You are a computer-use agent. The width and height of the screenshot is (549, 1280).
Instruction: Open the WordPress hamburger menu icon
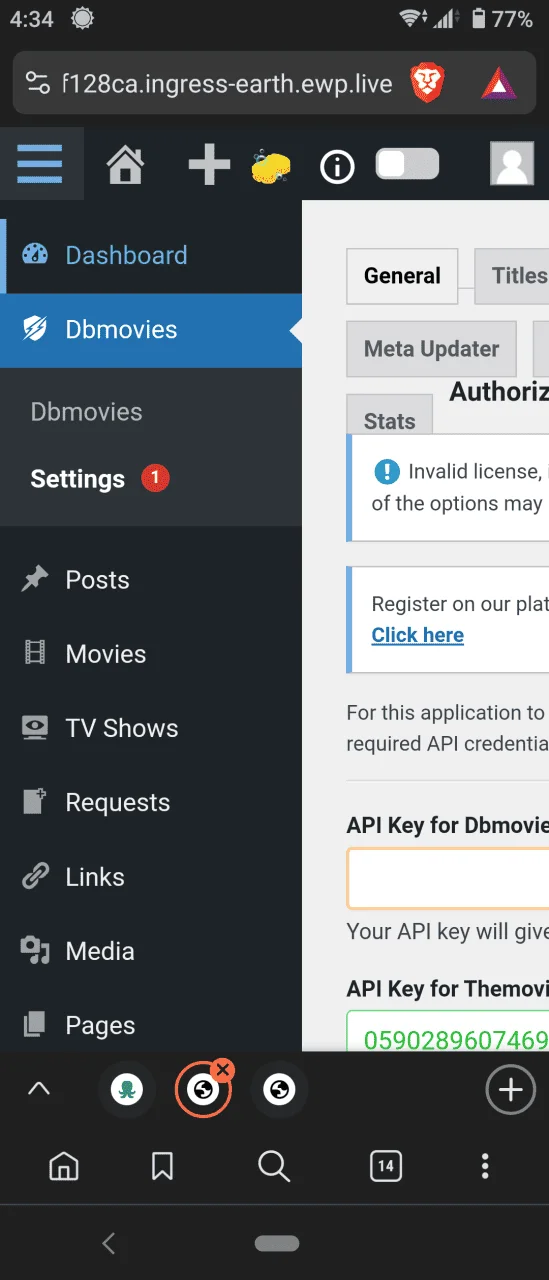coord(40,163)
